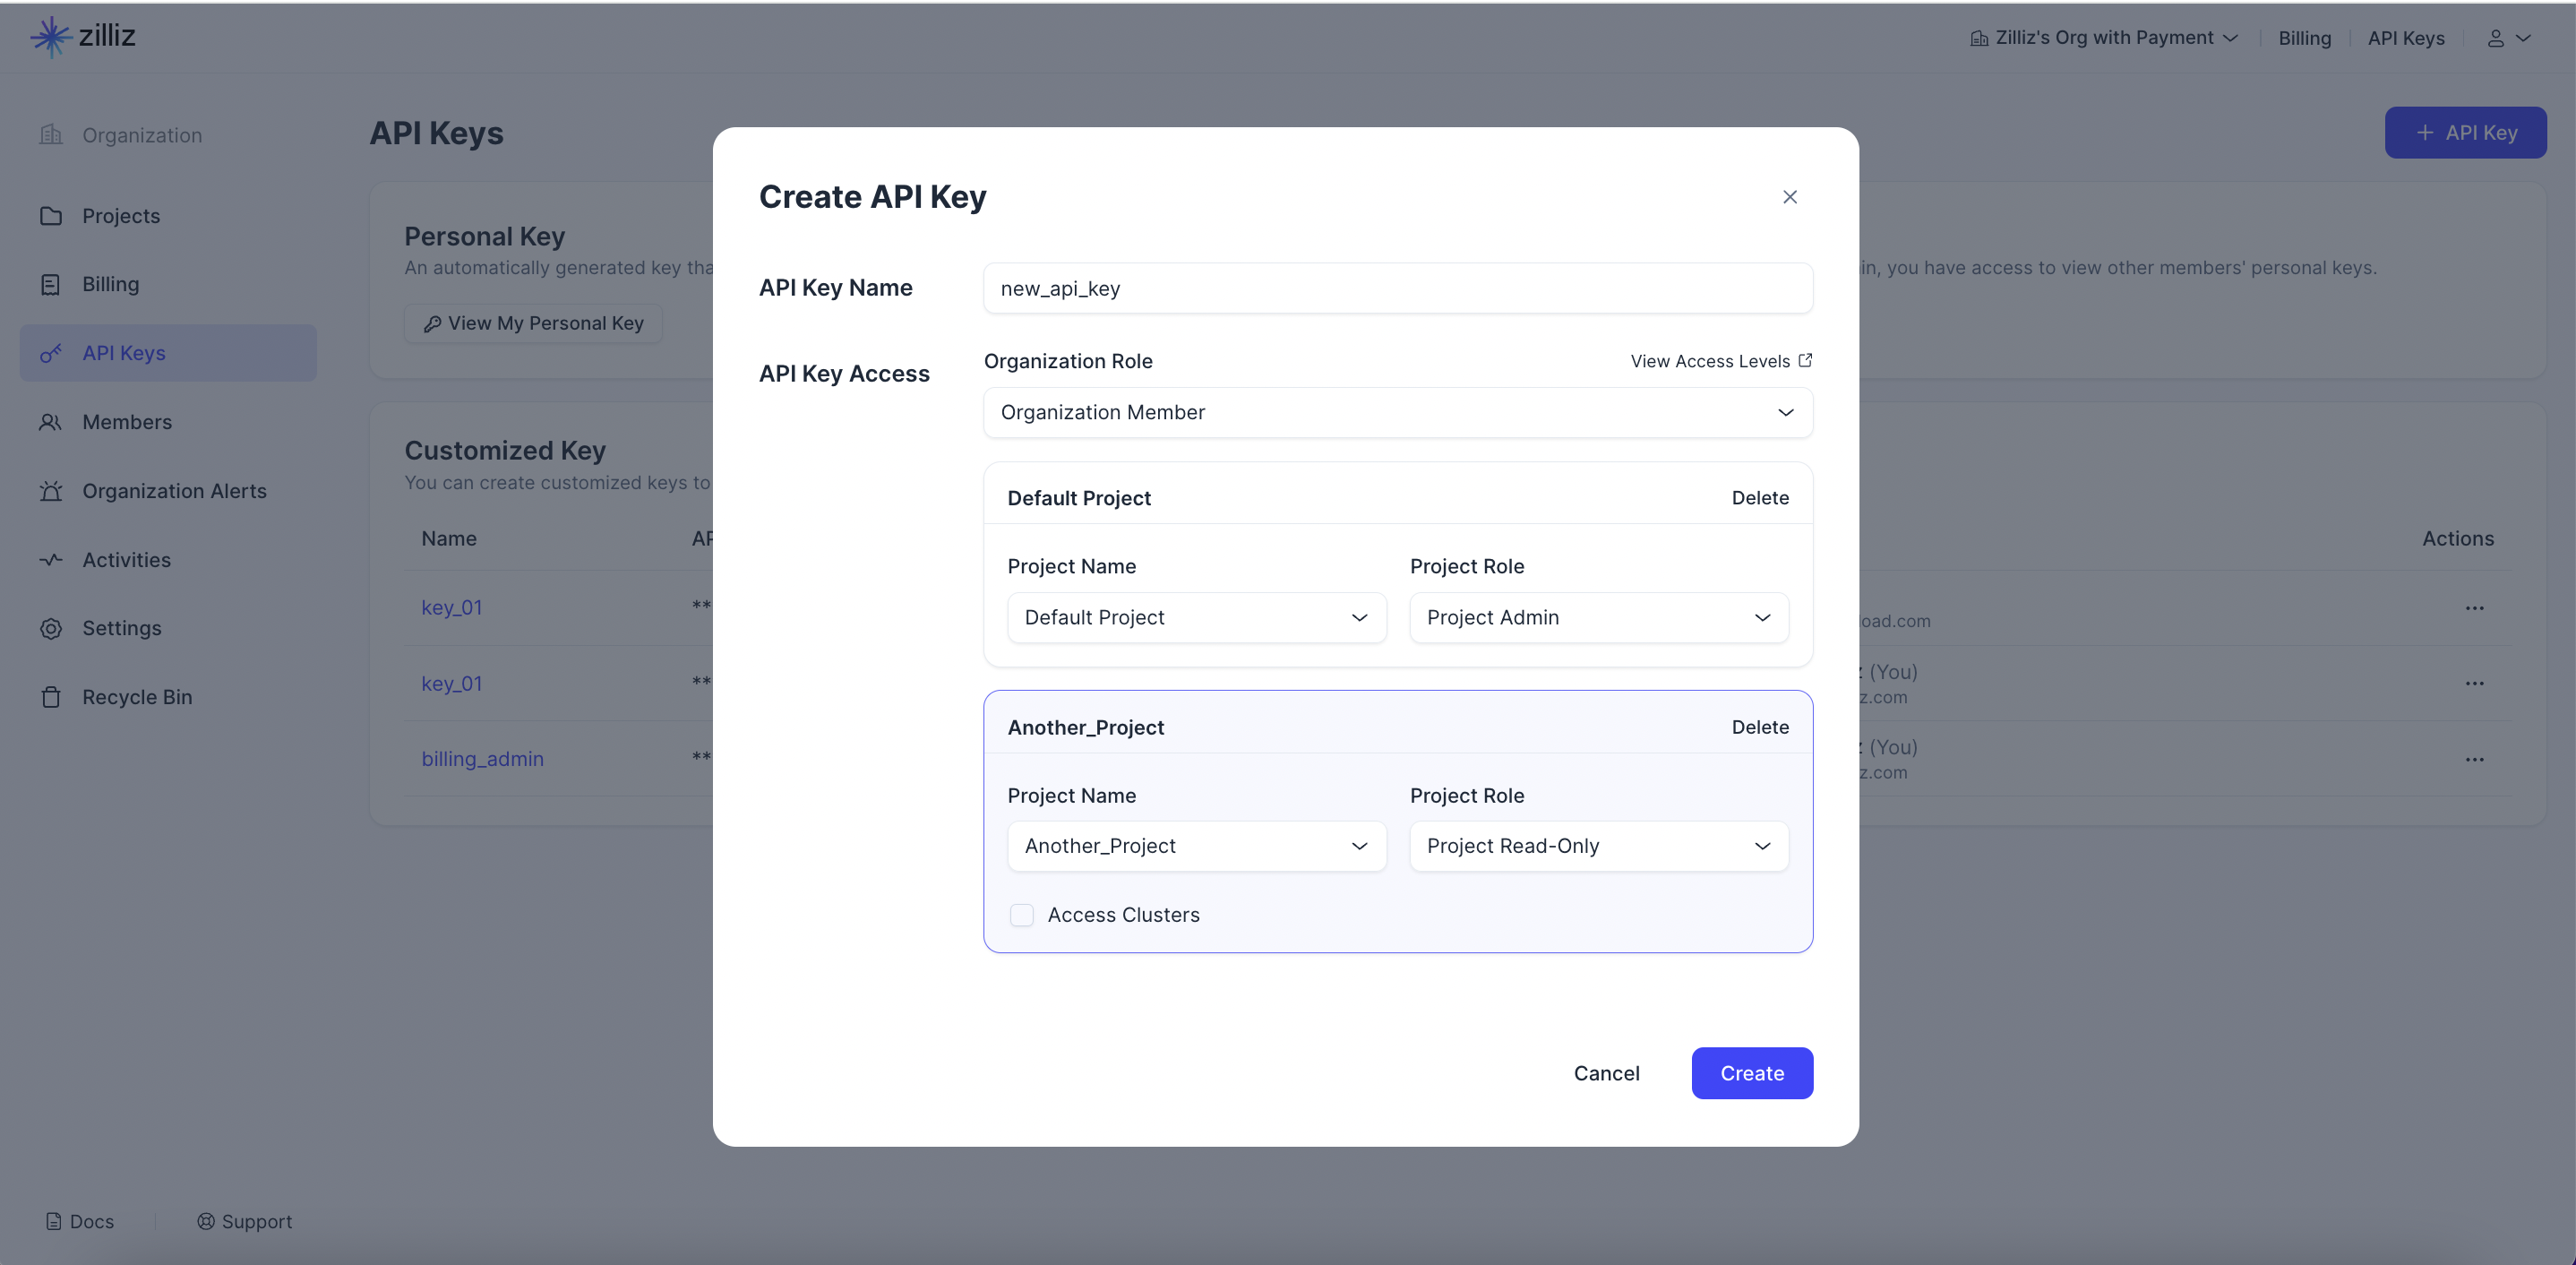Click the Settings gear icon in sidebar

[x=51, y=628]
